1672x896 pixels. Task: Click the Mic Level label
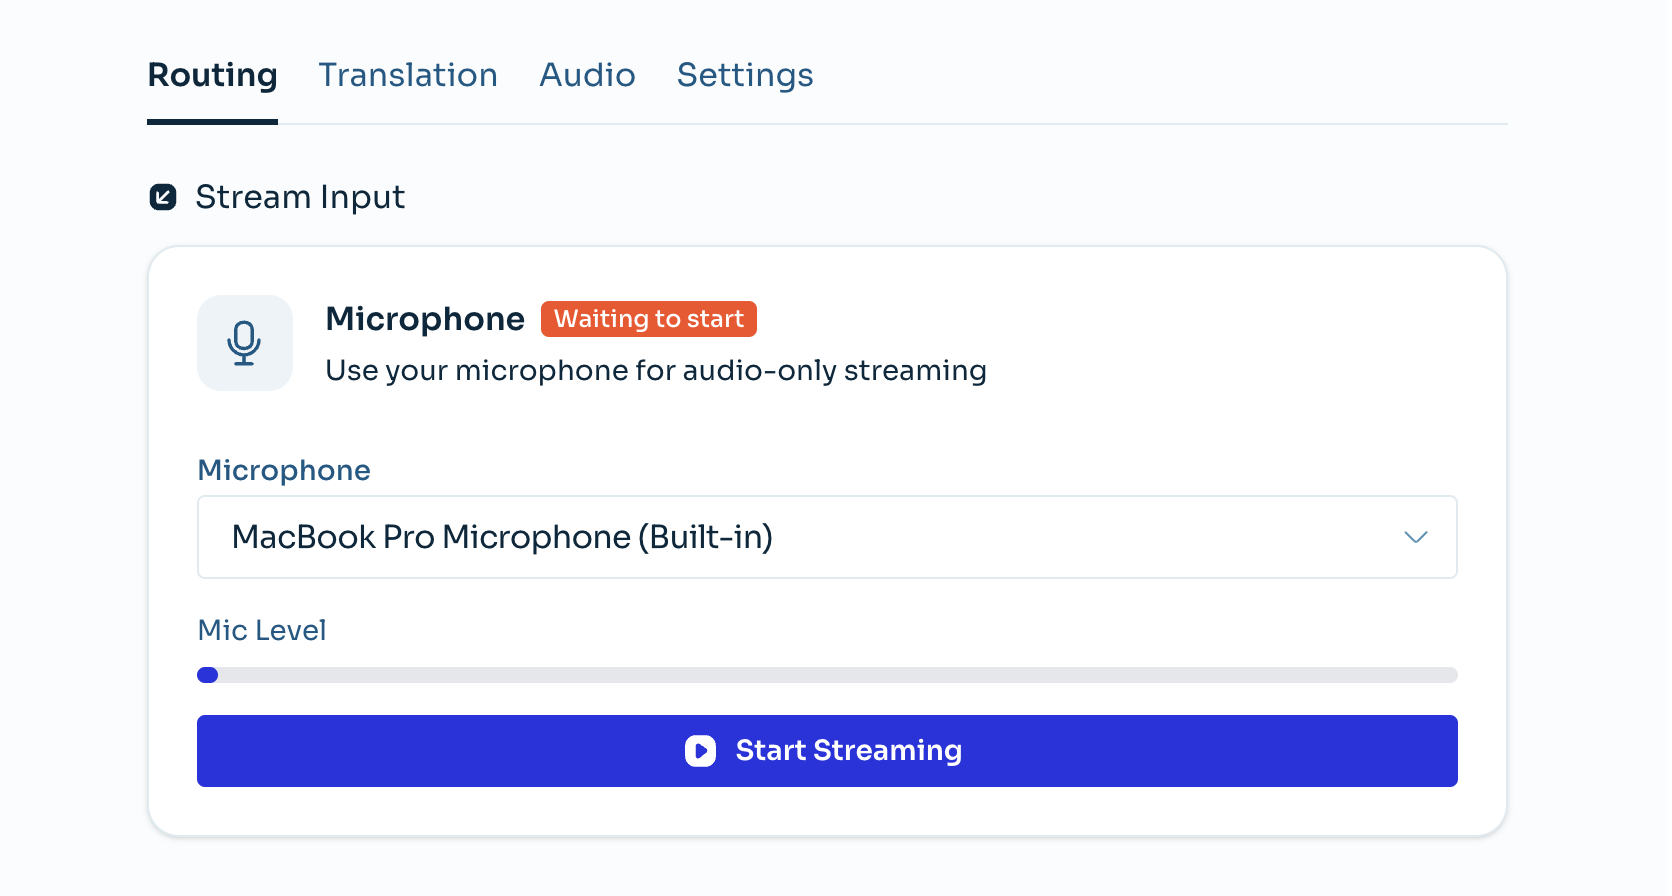coord(262,630)
